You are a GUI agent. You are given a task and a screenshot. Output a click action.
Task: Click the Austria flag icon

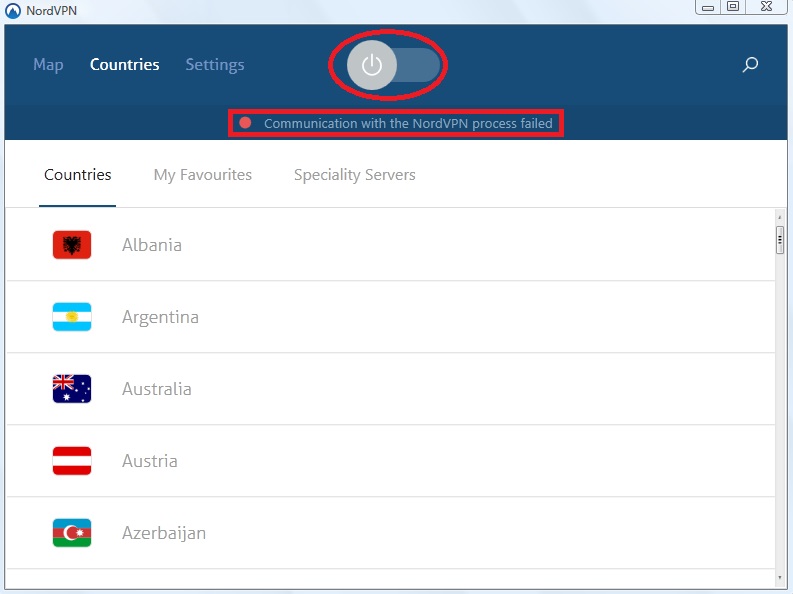pos(72,461)
